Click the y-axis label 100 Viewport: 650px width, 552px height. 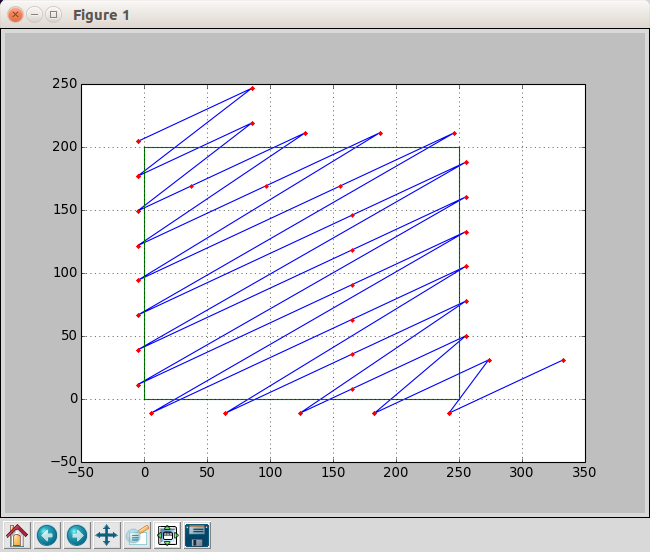point(65,273)
